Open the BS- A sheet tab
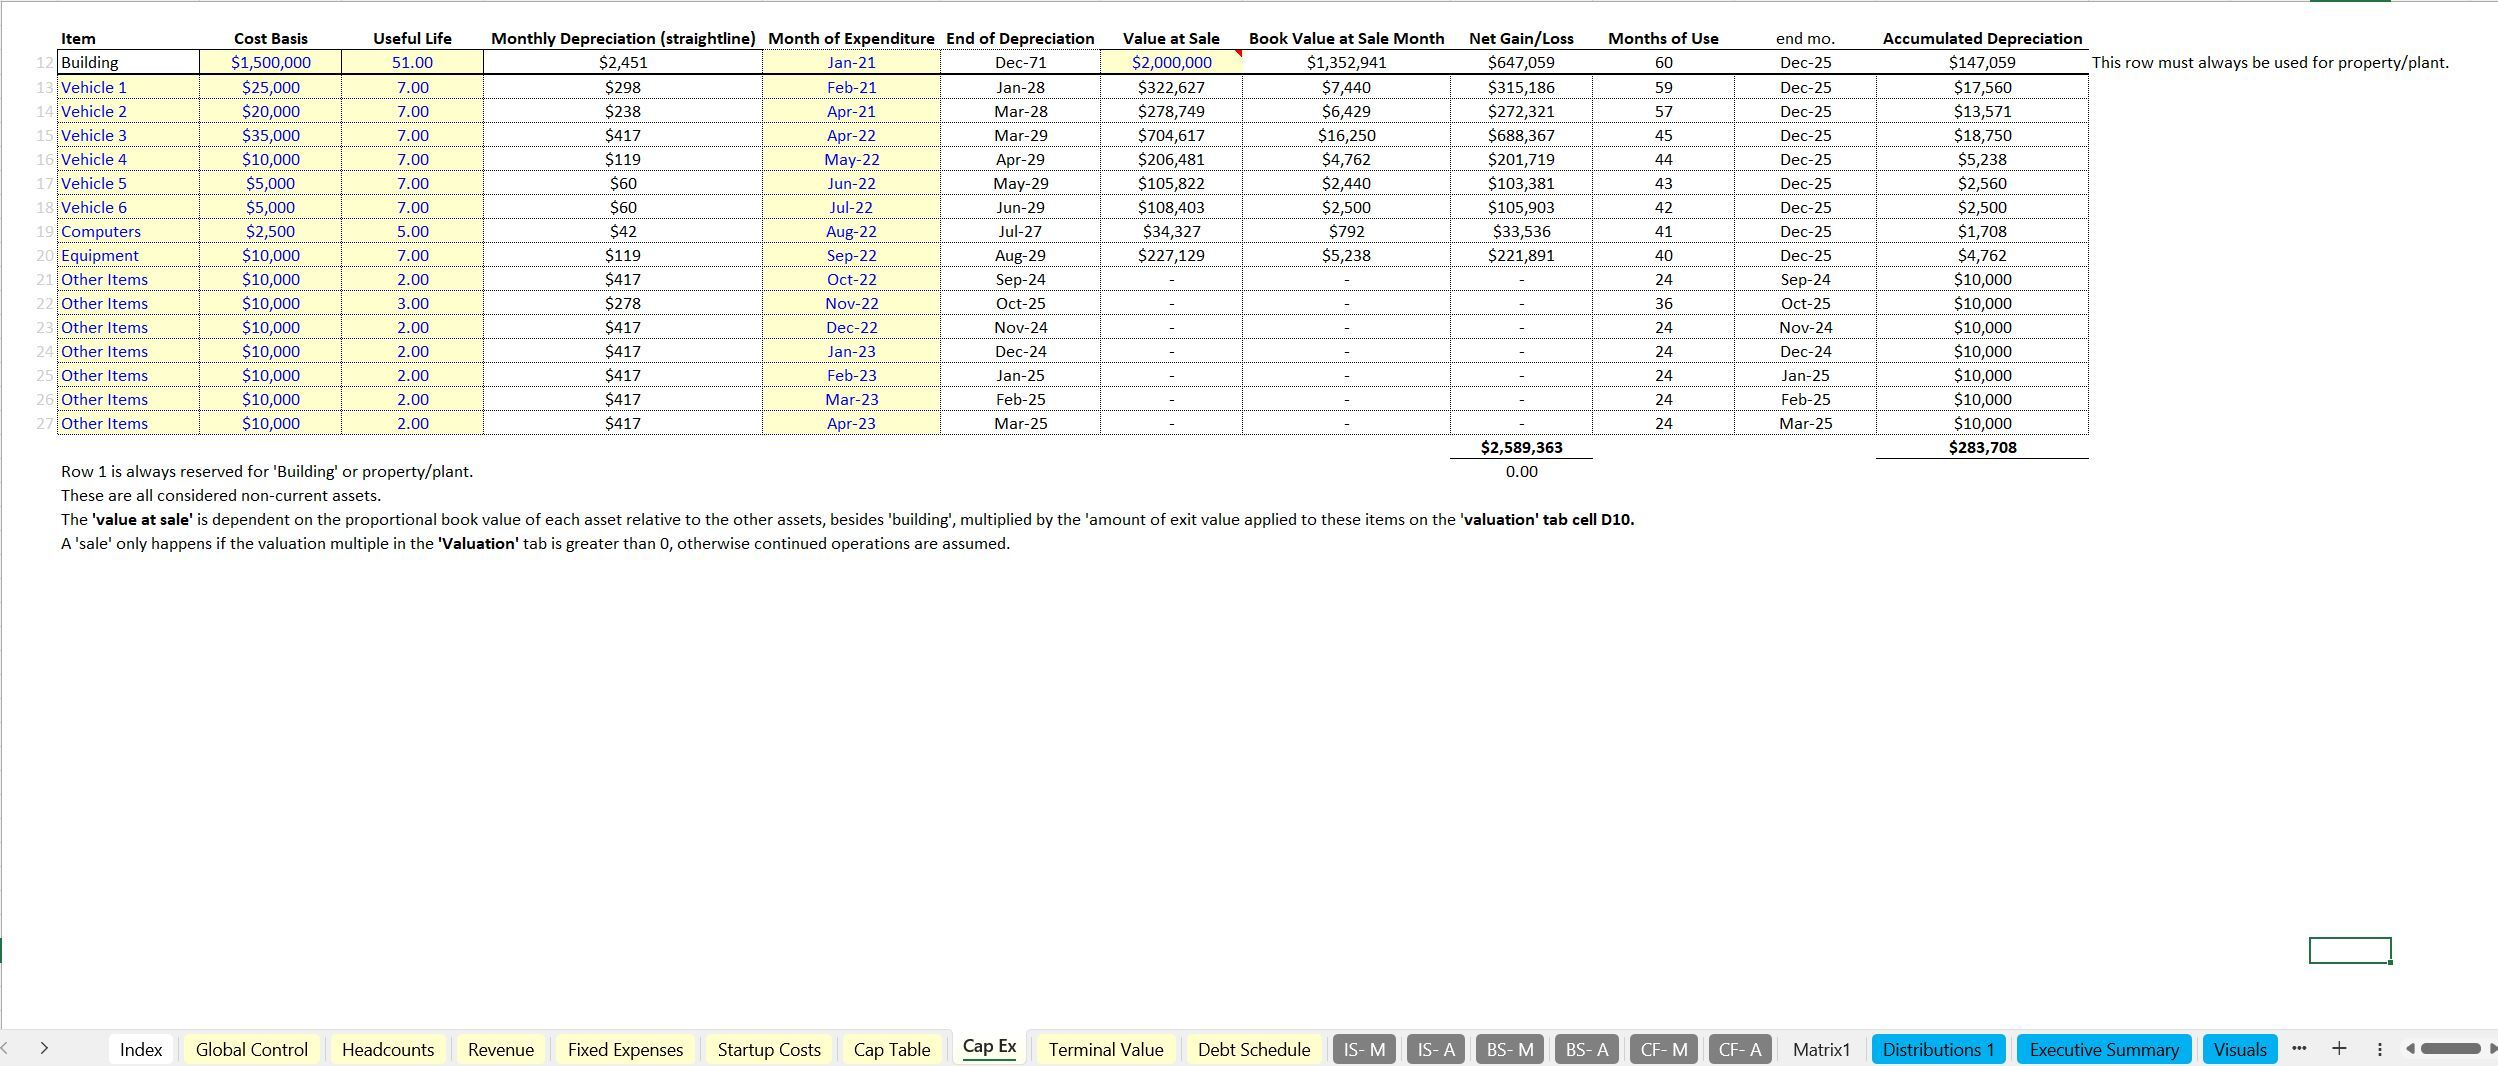The height and width of the screenshot is (1066, 2498). pyautogui.click(x=1587, y=1049)
